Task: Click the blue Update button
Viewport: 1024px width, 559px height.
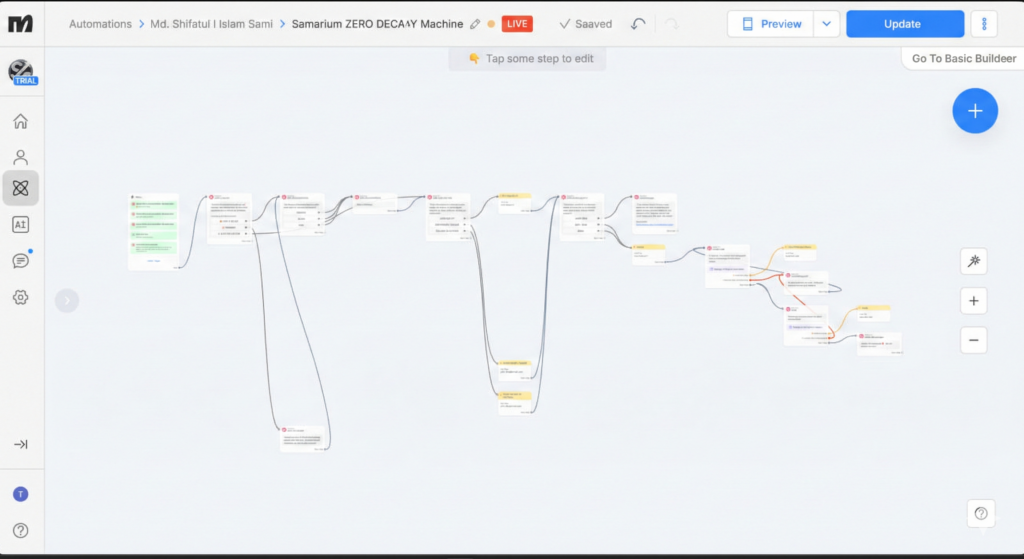Action: tap(905, 24)
